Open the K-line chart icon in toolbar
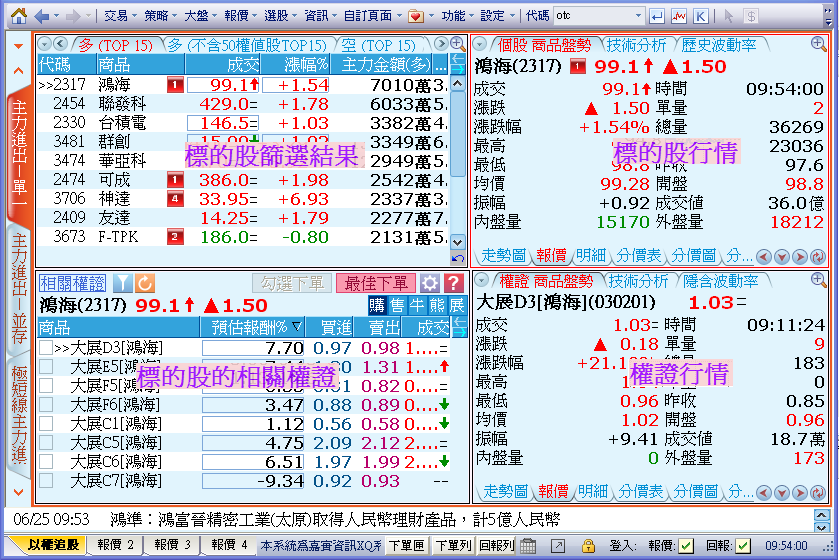Viewport: 839px width, 560px height. (x=700, y=16)
